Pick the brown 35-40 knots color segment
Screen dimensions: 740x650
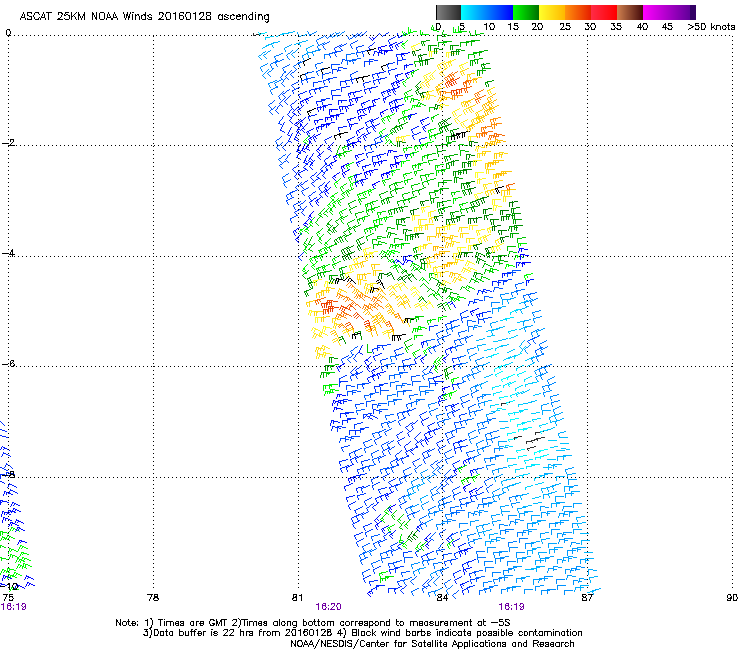coord(630,12)
